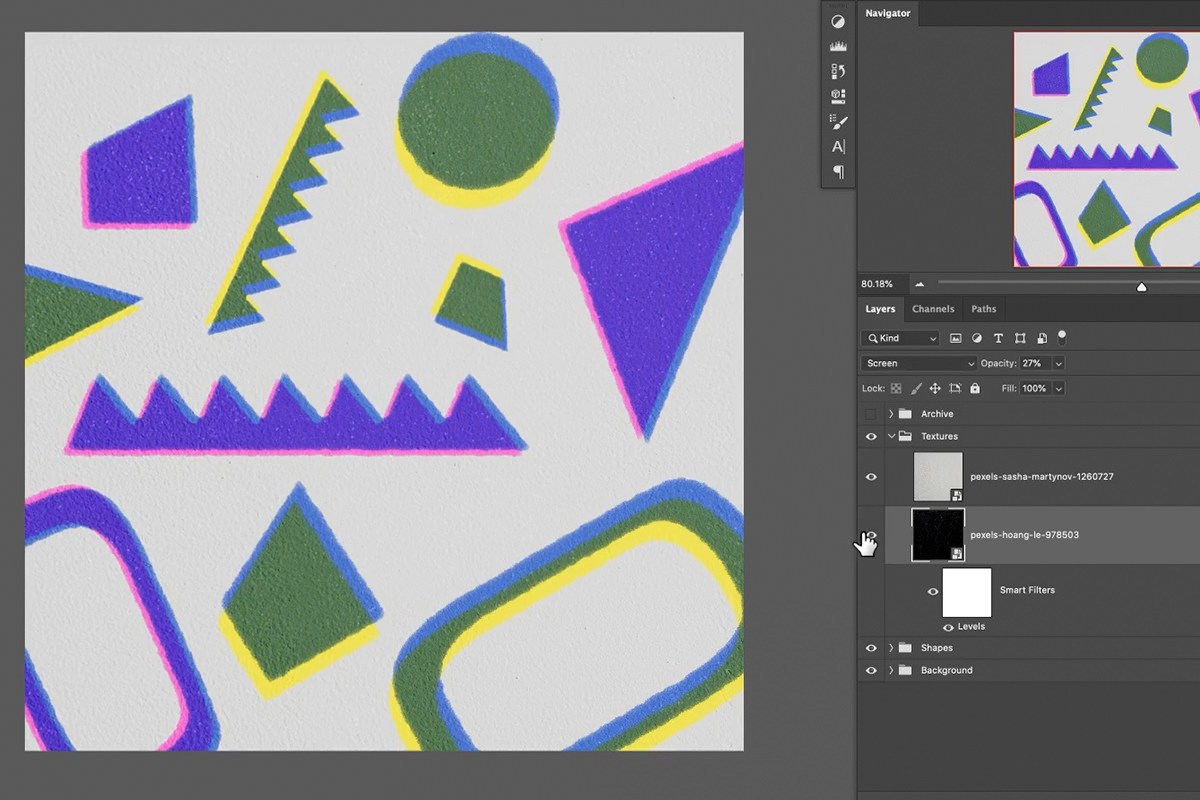
Task: Click the white Smart Filters mask thumbnail
Action: click(967, 592)
